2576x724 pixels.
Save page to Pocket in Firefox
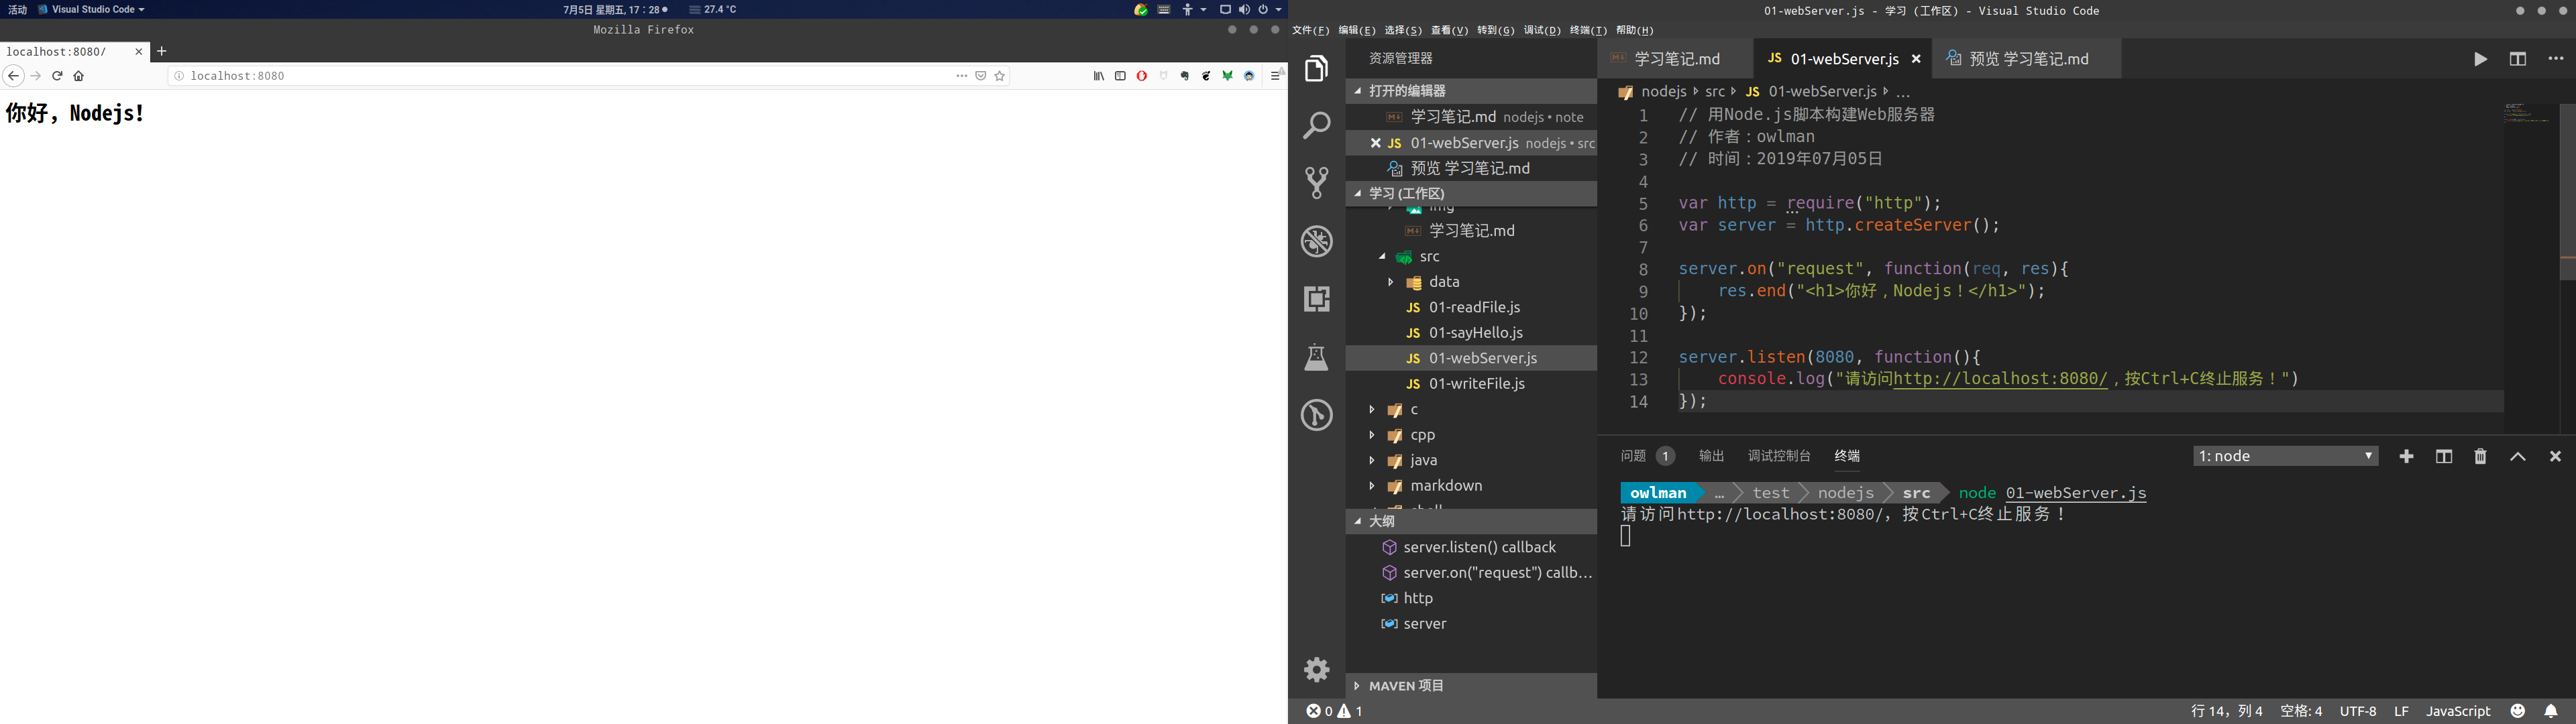tap(981, 76)
